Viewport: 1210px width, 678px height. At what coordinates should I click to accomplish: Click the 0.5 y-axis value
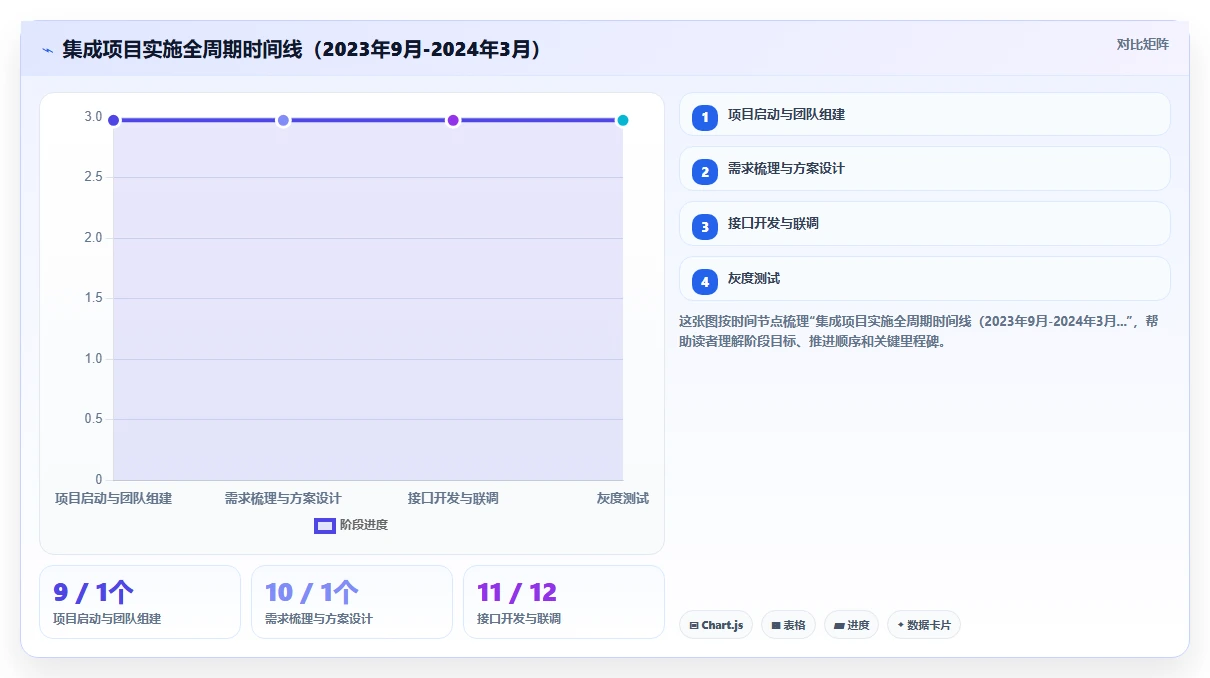(x=94, y=419)
